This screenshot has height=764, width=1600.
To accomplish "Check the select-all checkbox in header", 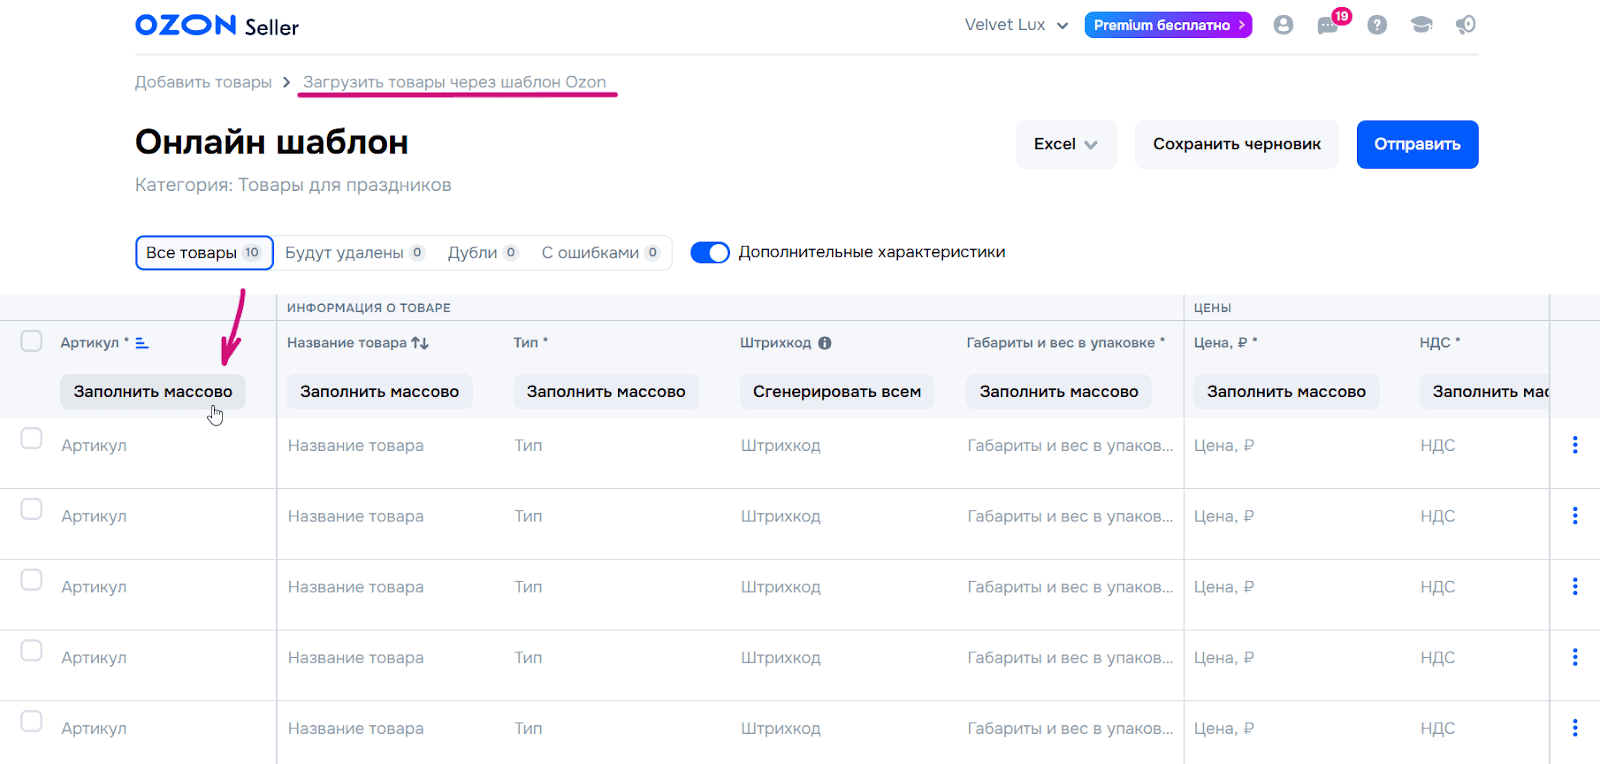I will point(32,342).
